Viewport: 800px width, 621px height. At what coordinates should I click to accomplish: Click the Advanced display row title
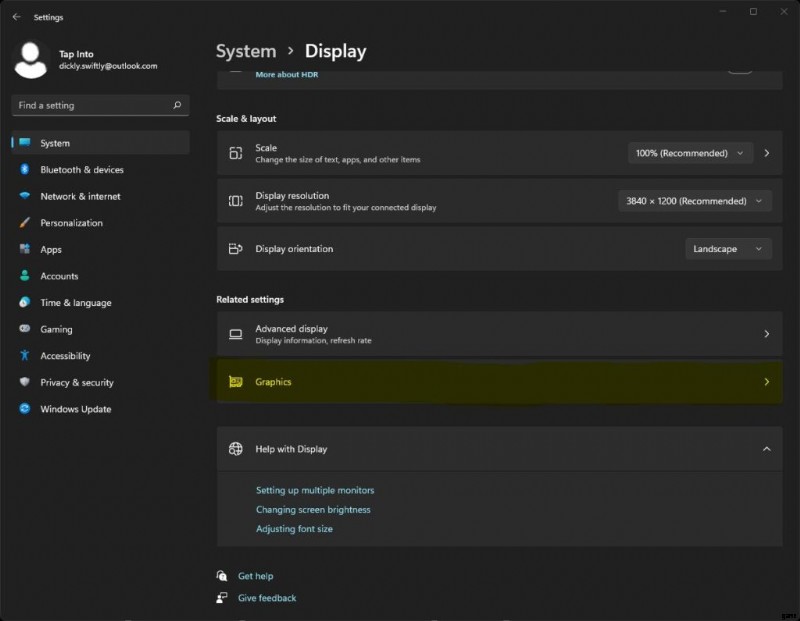click(x=291, y=329)
